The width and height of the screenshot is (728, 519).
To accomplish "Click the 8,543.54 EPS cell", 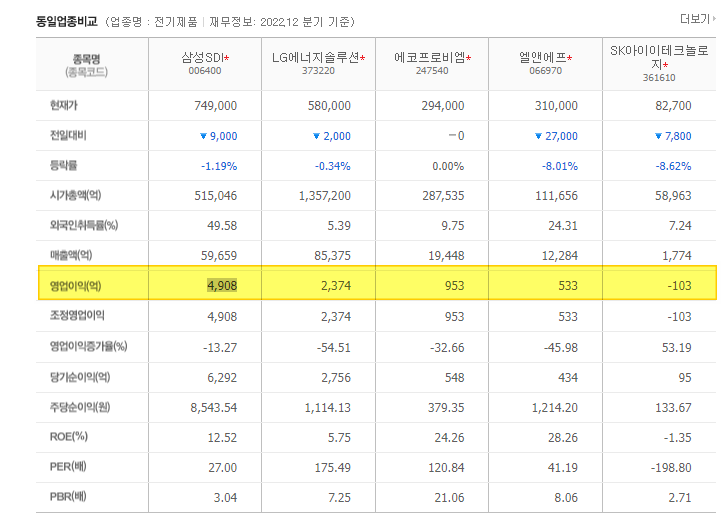I will coord(214,408).
